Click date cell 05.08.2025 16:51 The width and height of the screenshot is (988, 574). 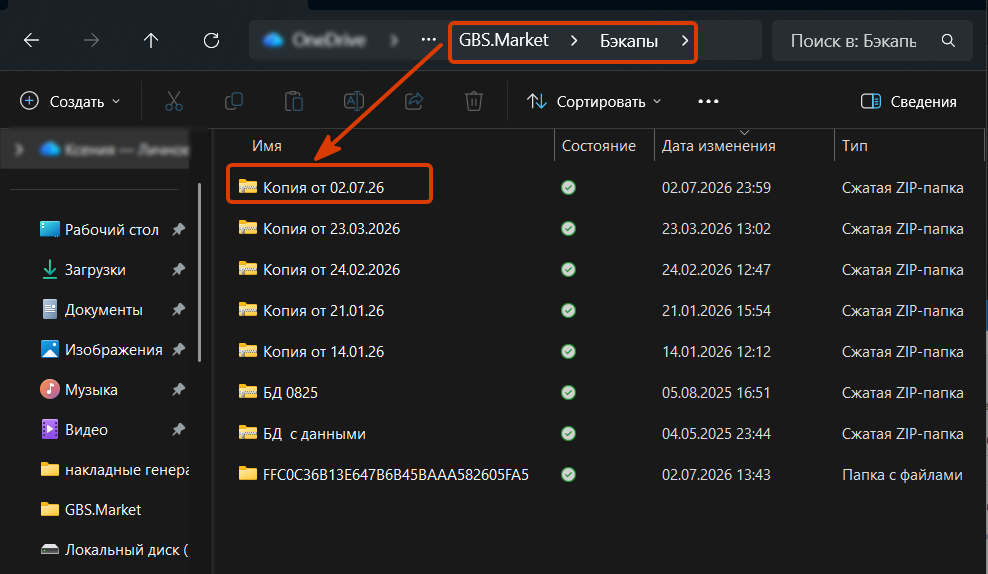[x=716, y=393]
